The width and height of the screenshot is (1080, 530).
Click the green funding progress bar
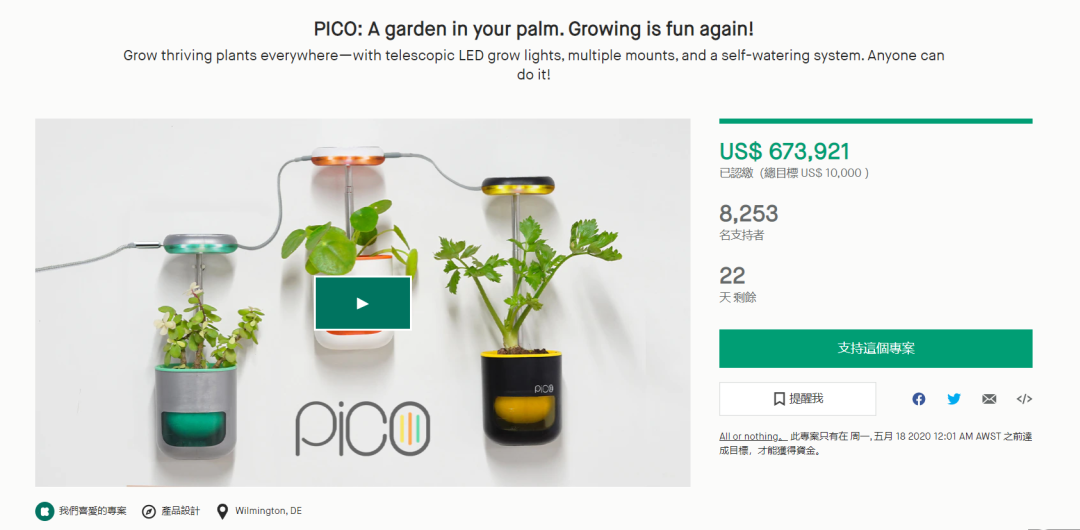875,121
